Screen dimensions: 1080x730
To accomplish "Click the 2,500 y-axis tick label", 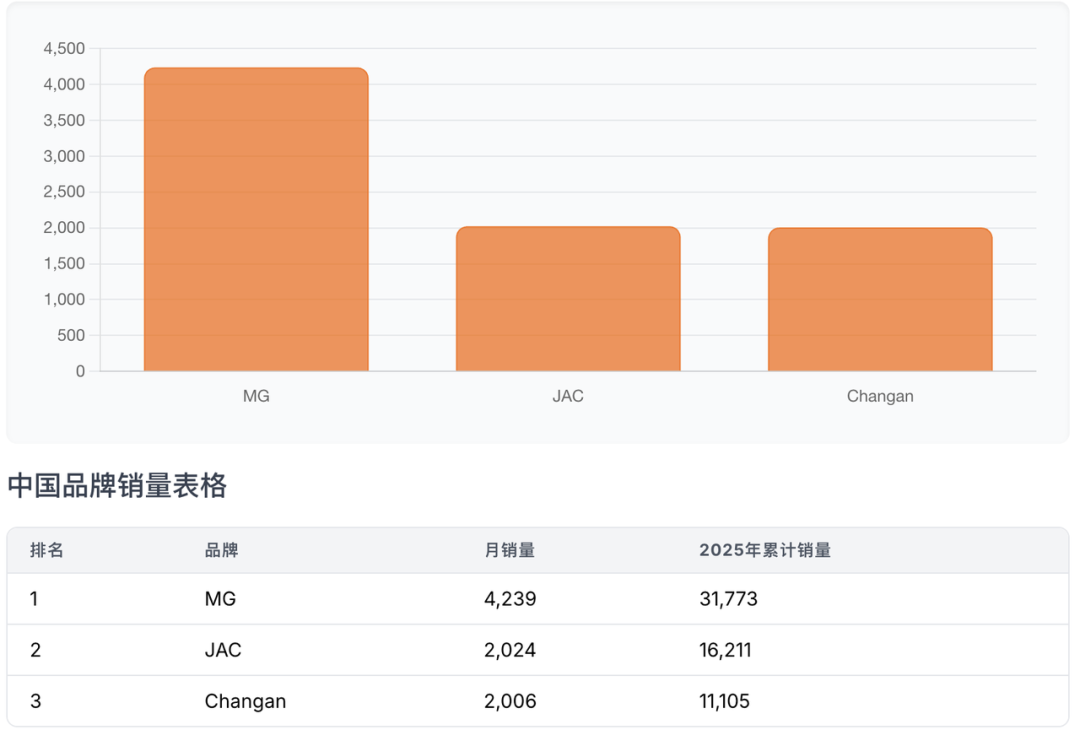I will click(x=64, y=192).
